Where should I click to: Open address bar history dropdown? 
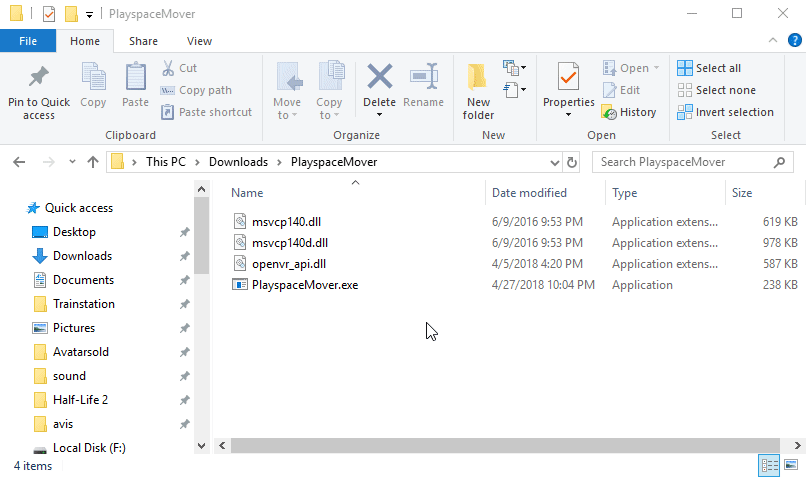click(x=555, y=163)
